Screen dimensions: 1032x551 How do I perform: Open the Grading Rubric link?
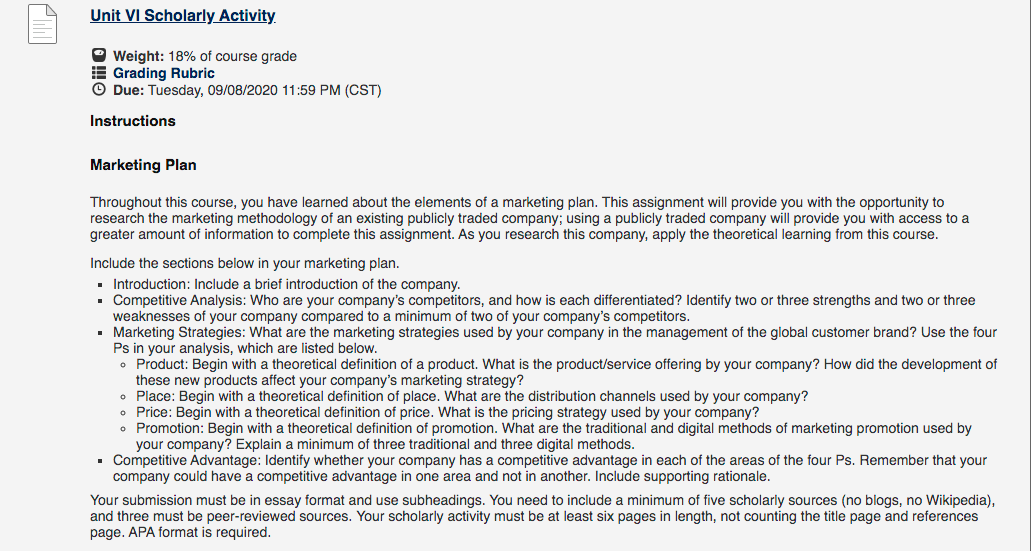point(163,73)
